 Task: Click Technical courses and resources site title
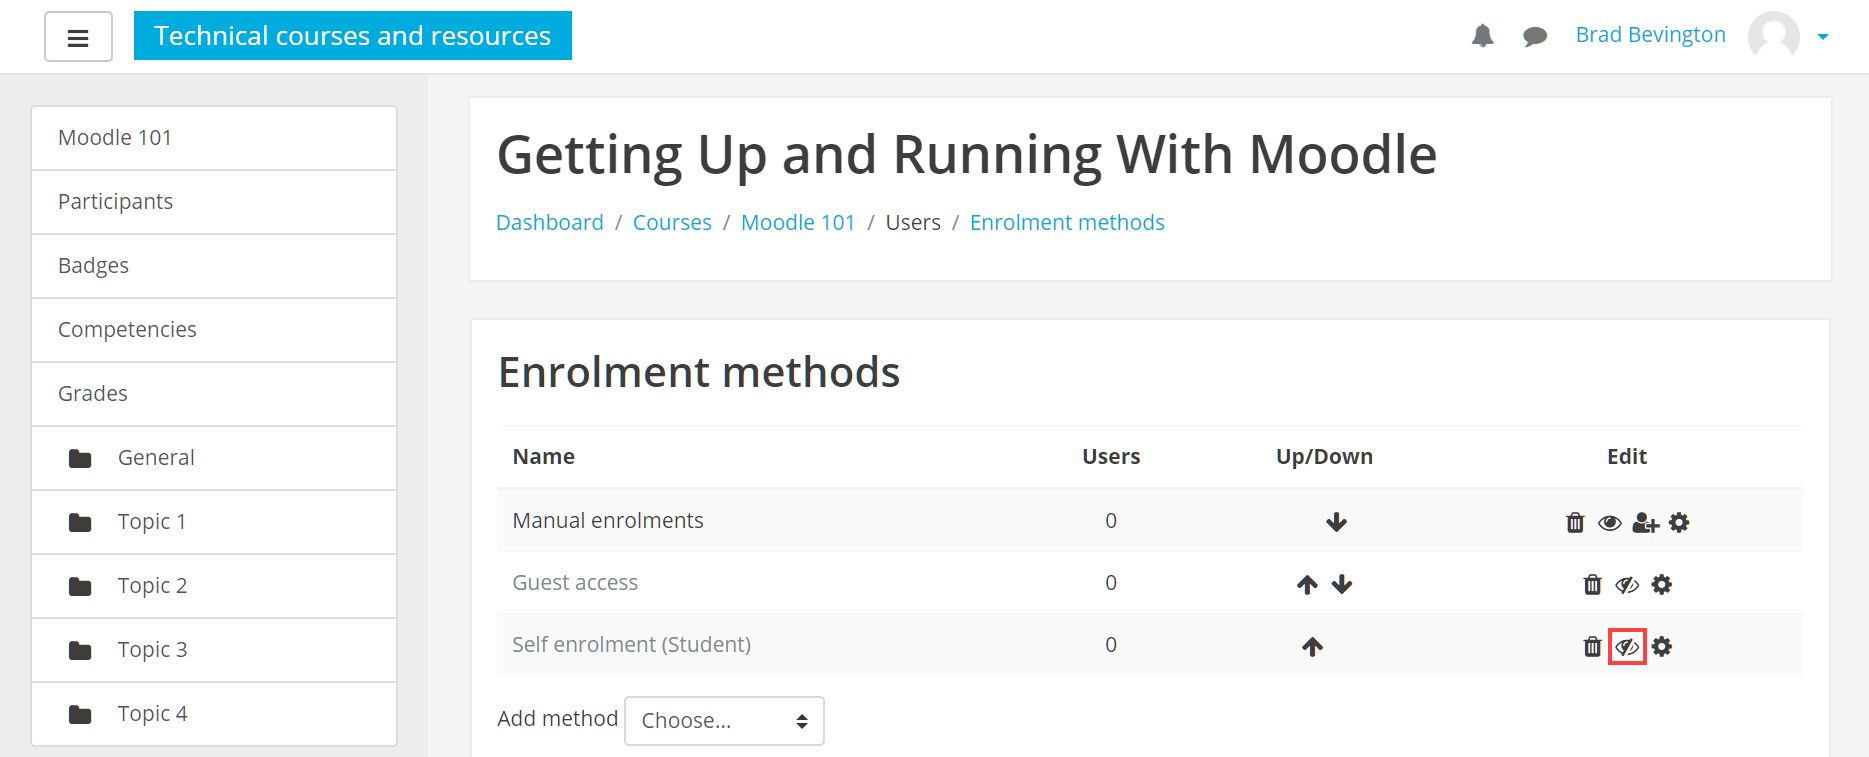click(x=353, y=36)
